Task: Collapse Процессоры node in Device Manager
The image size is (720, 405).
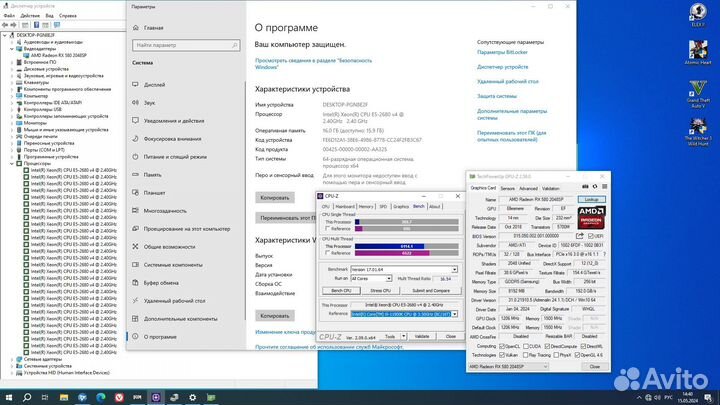Action: pos(12,163)
